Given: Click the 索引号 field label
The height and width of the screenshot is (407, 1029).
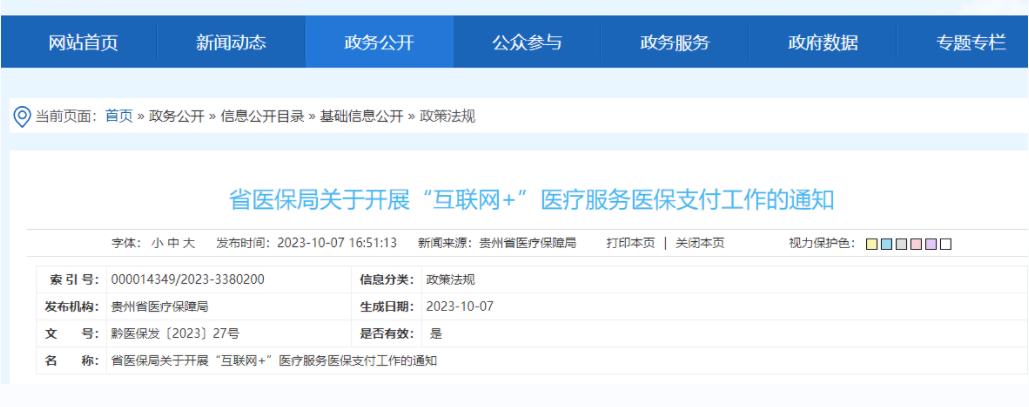Looking at the screenshot, I should click(74, 280).
